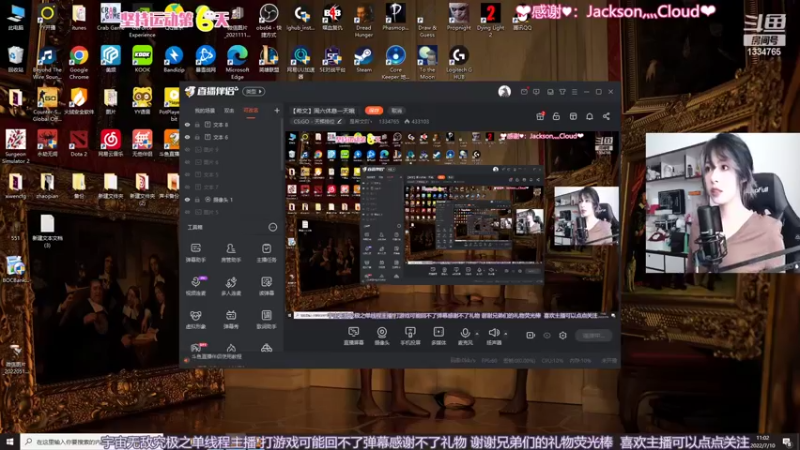This screenshot has width=800, height=450.
Task: Open the 视频连麦 tool icon
Action: pyautogui.click(x=195, y=286)
